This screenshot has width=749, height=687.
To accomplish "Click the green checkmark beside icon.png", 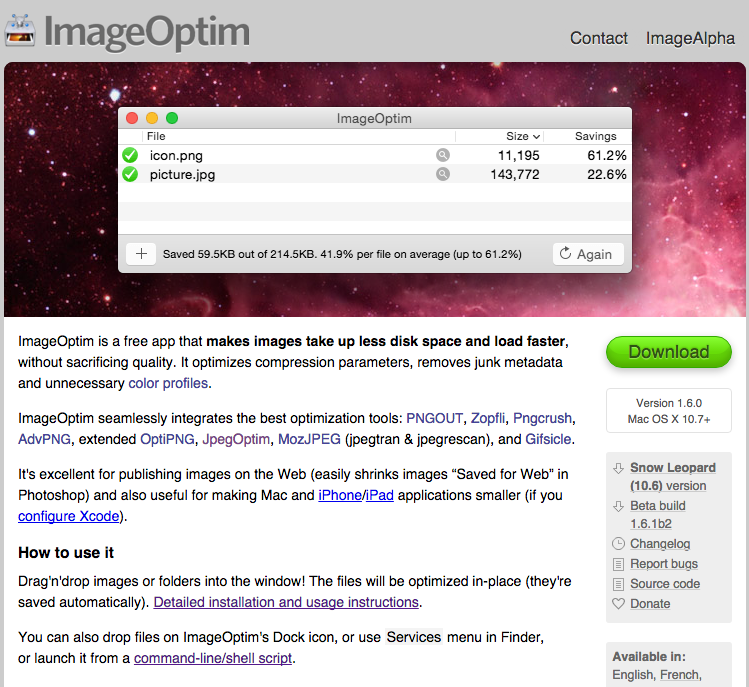I will click(x=130, y=155).
